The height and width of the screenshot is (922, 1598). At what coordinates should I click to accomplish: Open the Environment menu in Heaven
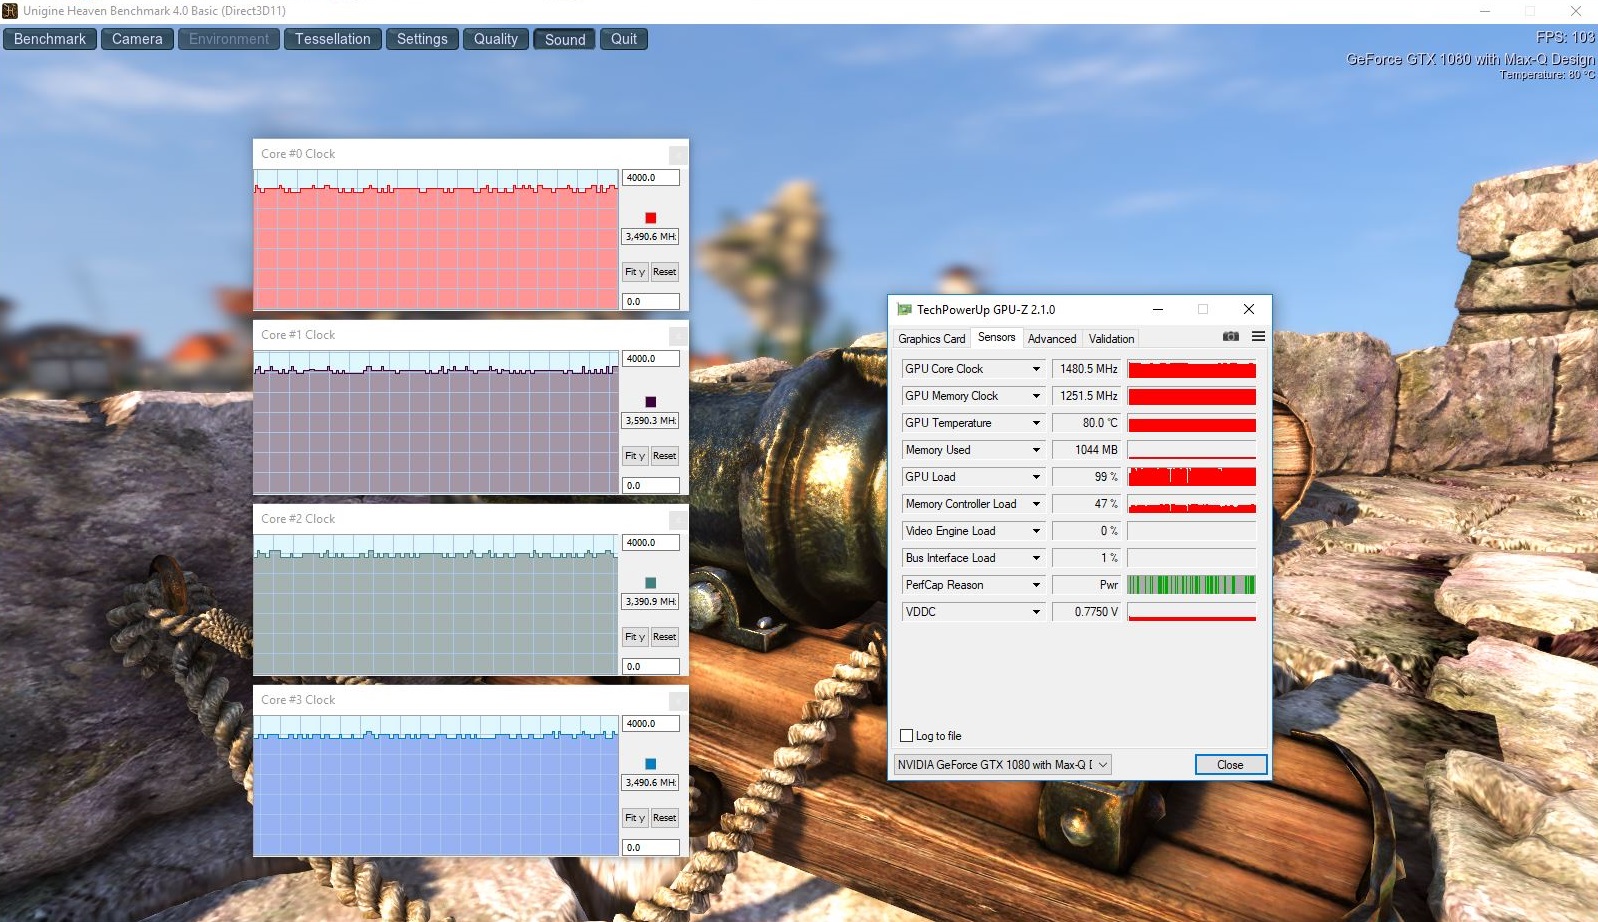pyautogui.click(x=229, y=39)
